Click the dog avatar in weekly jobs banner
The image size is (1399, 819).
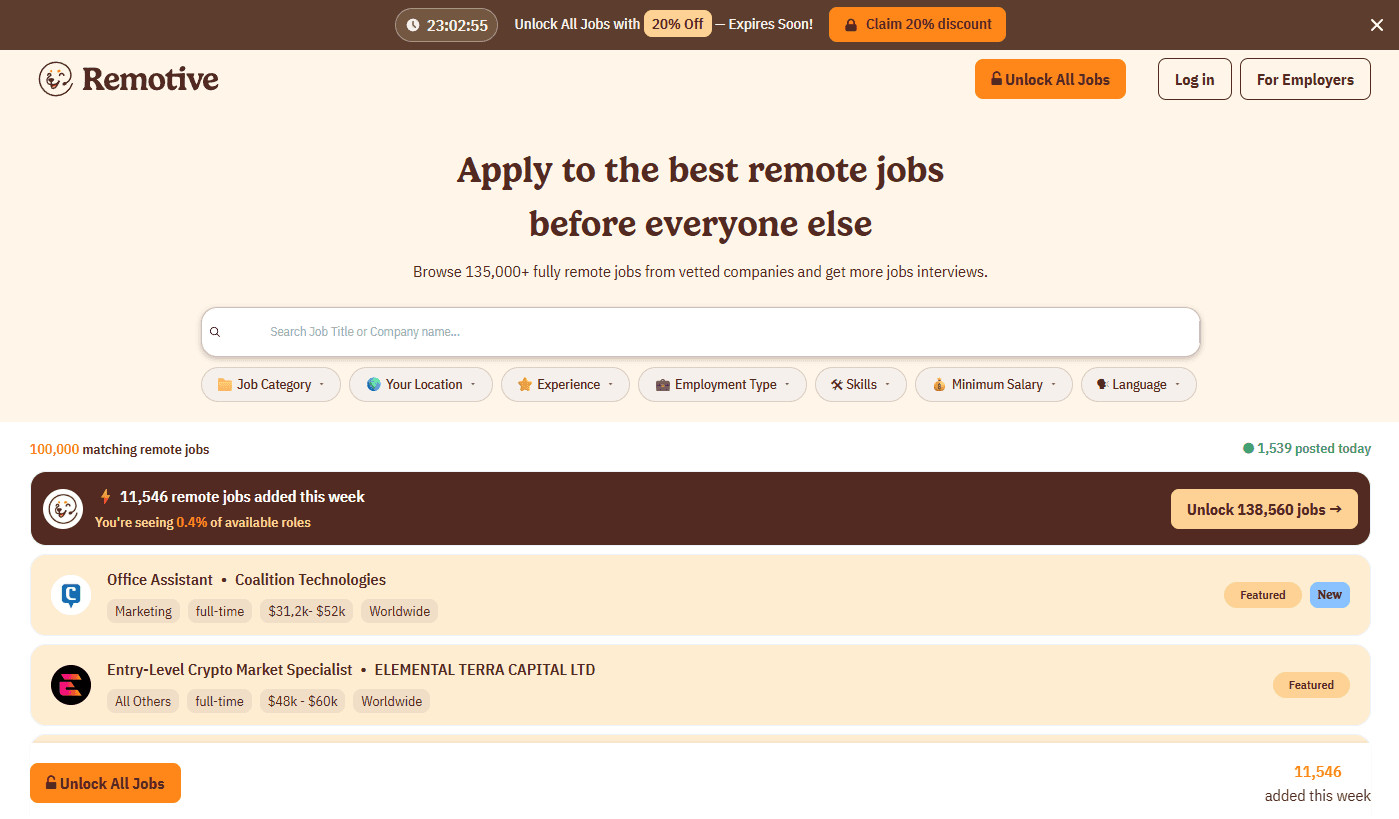coord(62,509)
